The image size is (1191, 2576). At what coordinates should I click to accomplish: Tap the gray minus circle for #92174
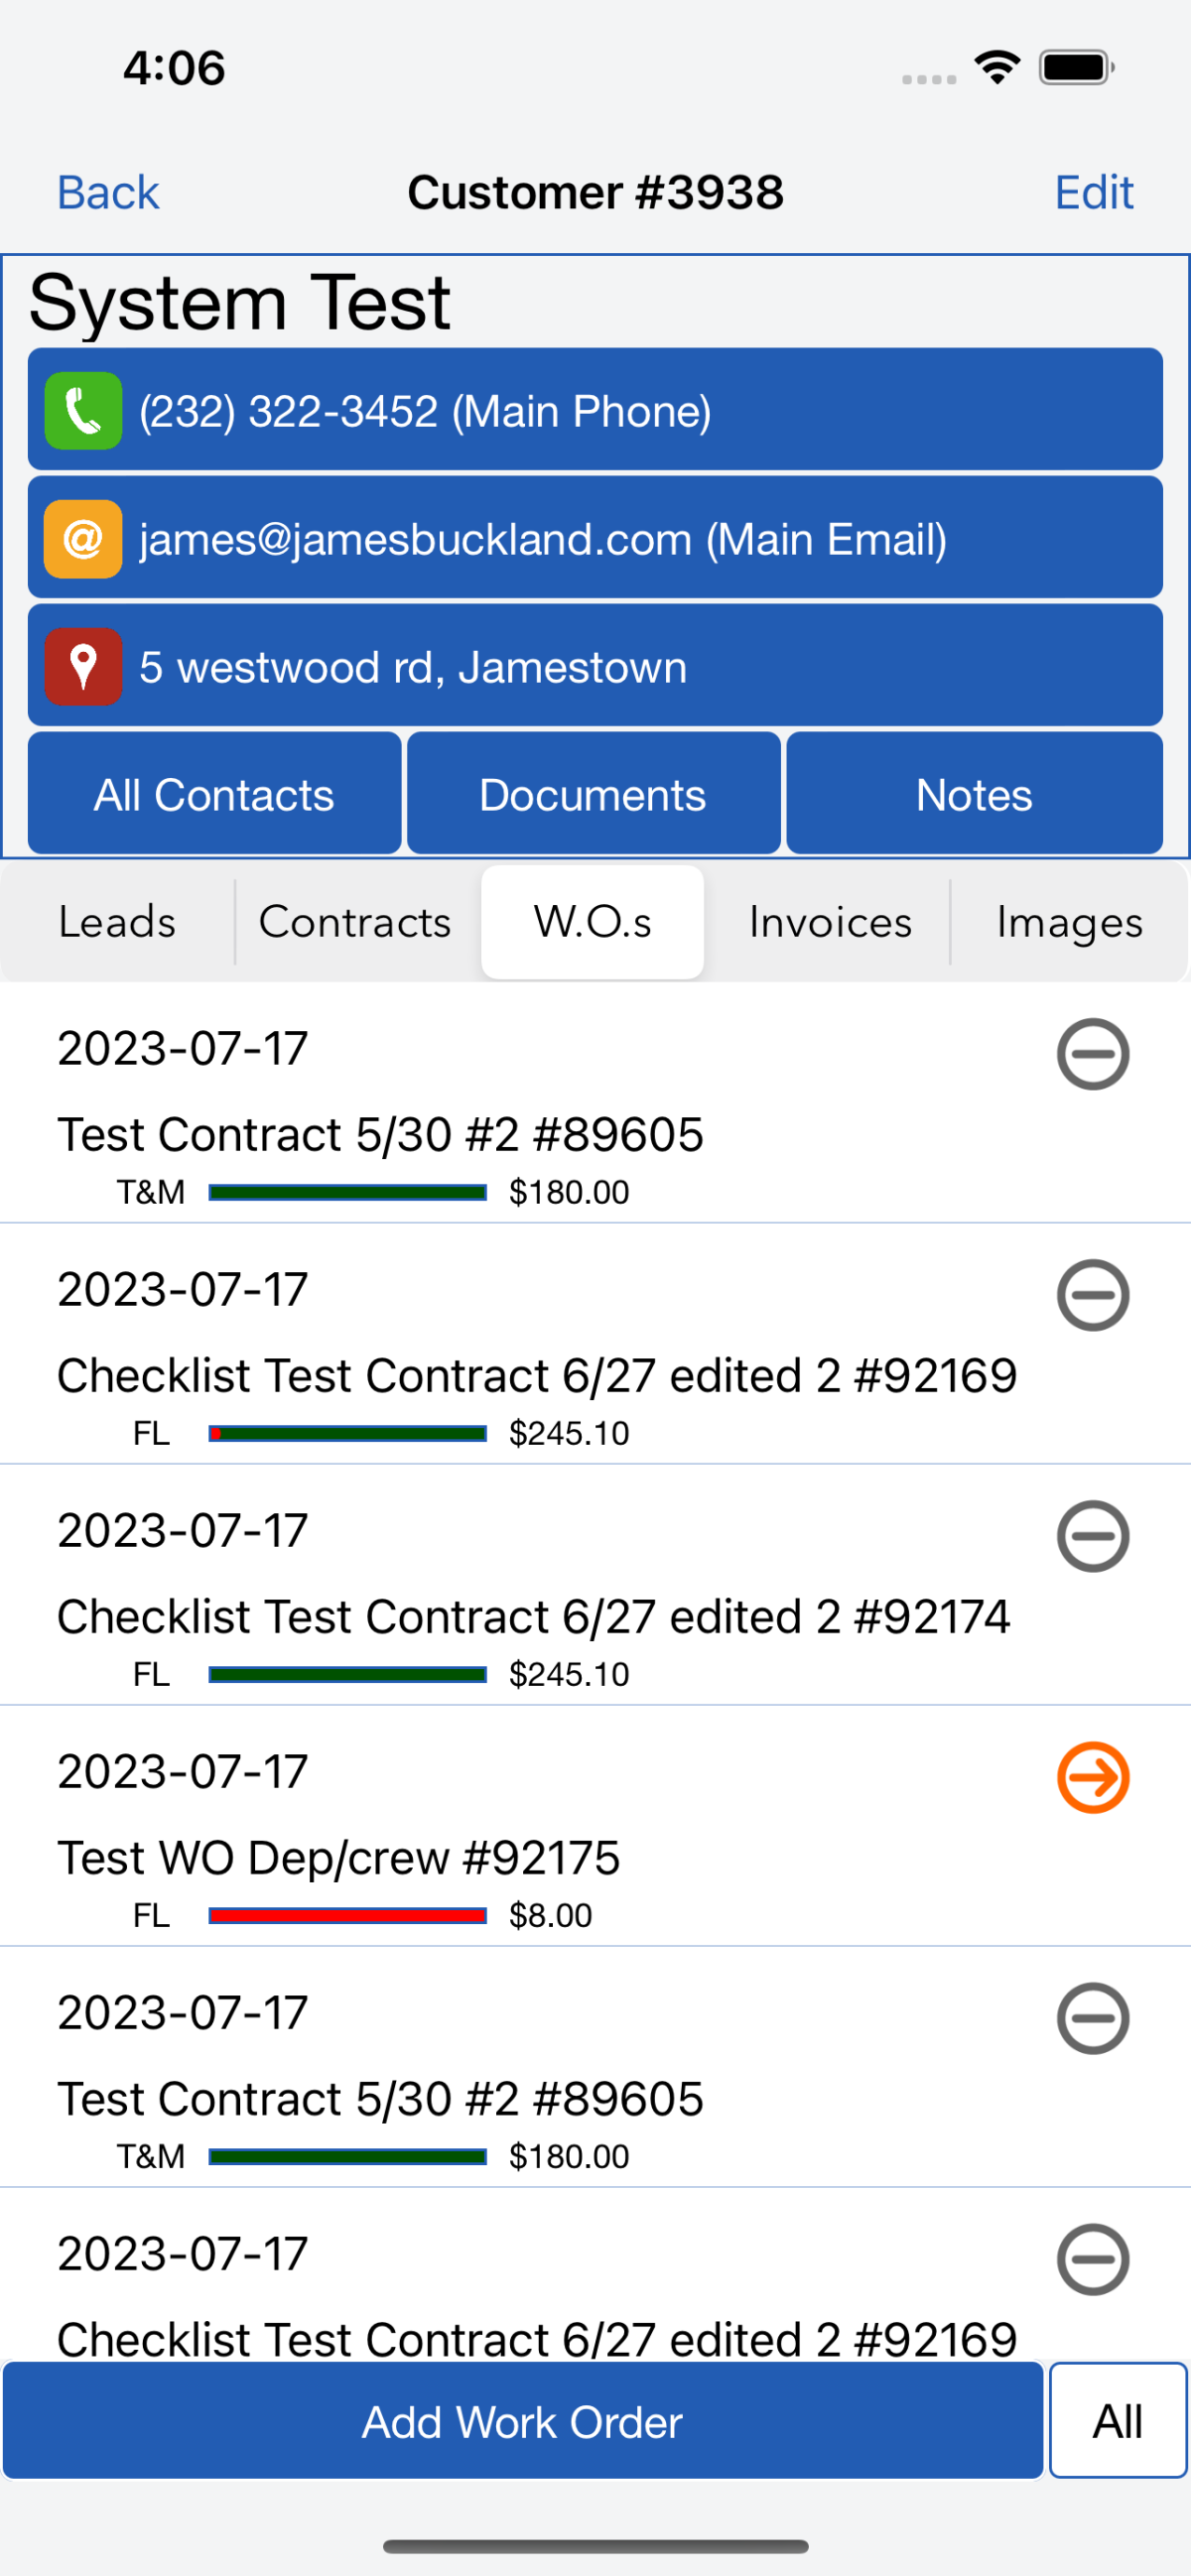coord(1092,1536)
